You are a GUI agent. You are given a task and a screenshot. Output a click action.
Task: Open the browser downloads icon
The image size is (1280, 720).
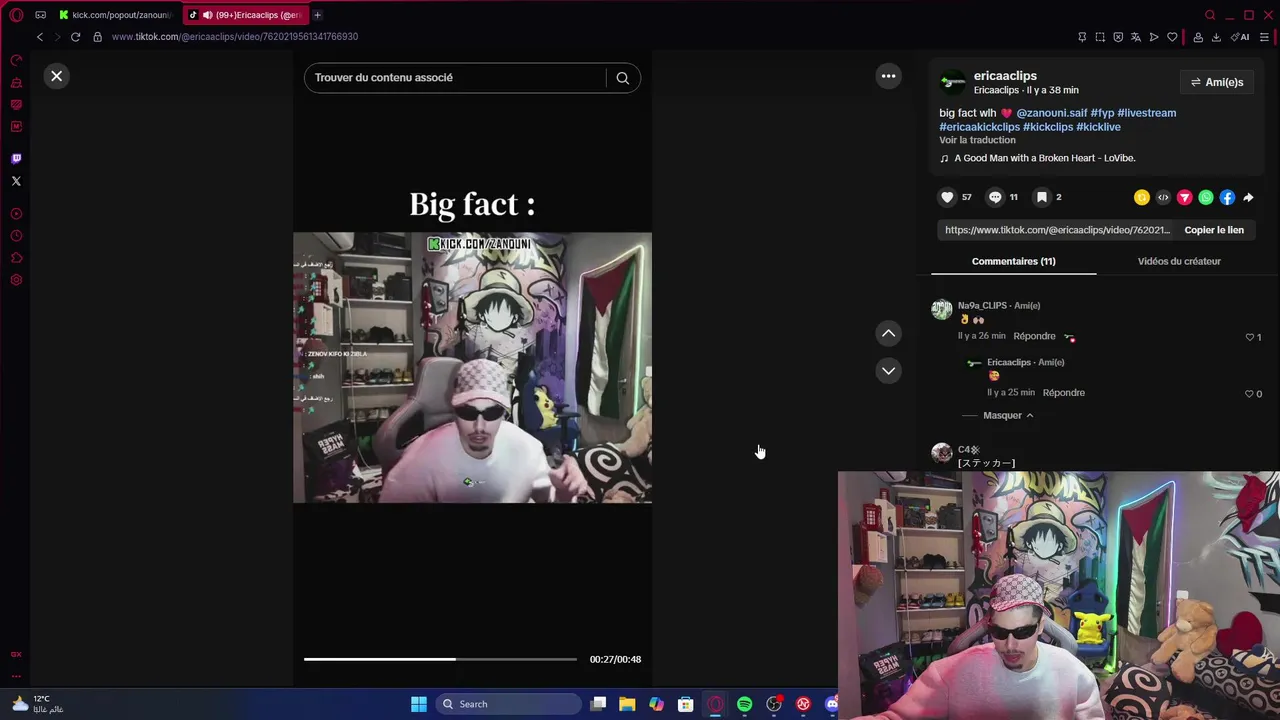click(1216, 37)
